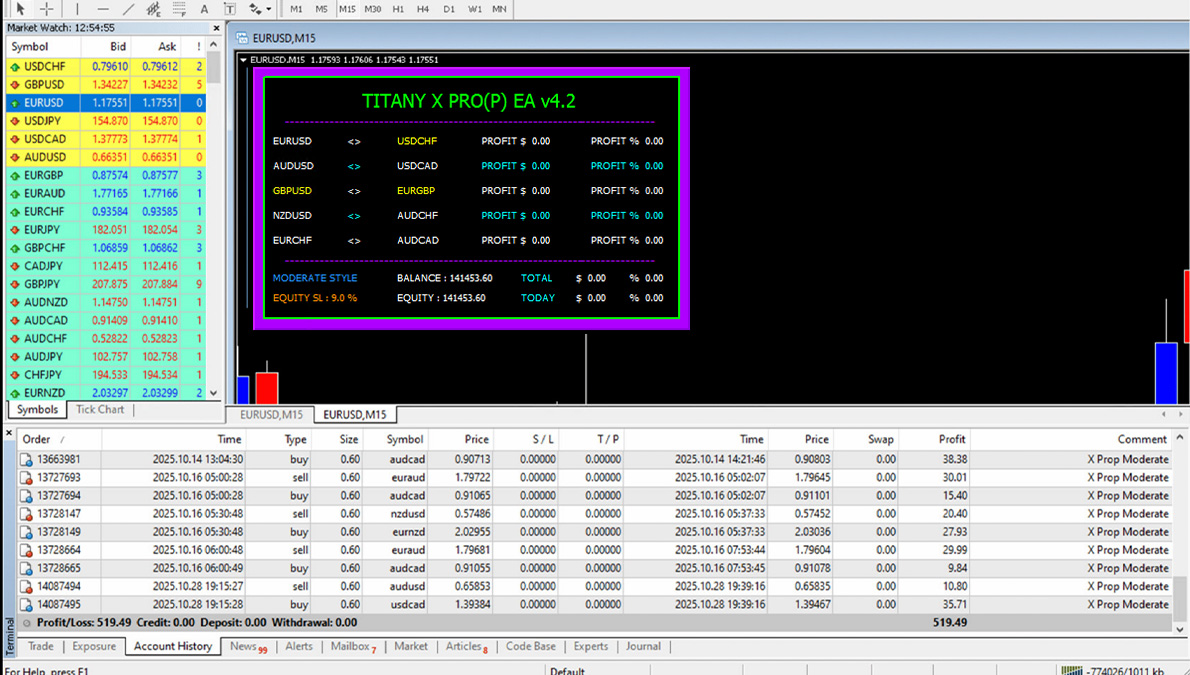Expand the EURUSD,M15 chart title arrow
The image size is (1190, 675).
(x=244, y=60)
